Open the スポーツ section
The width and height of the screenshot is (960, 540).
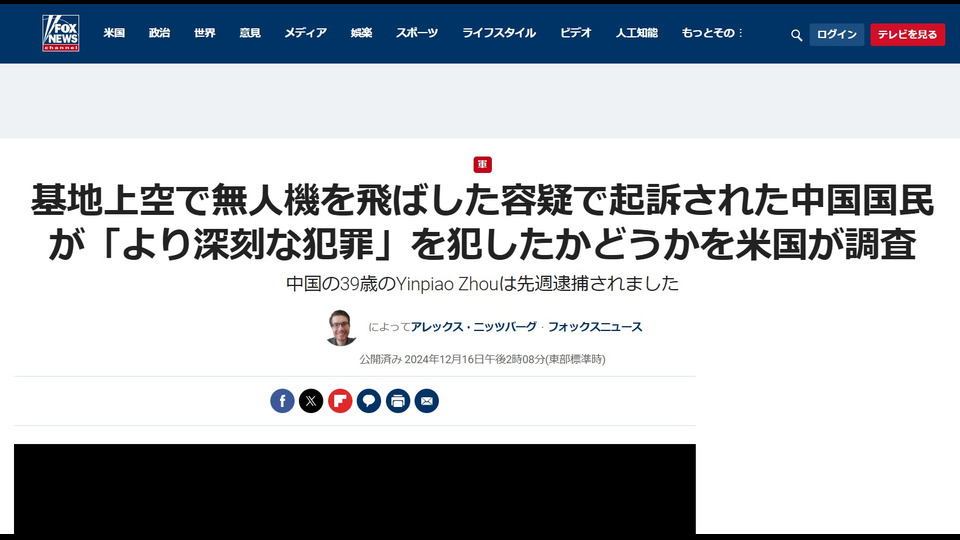pyautogui.click(x=417, y=33)
